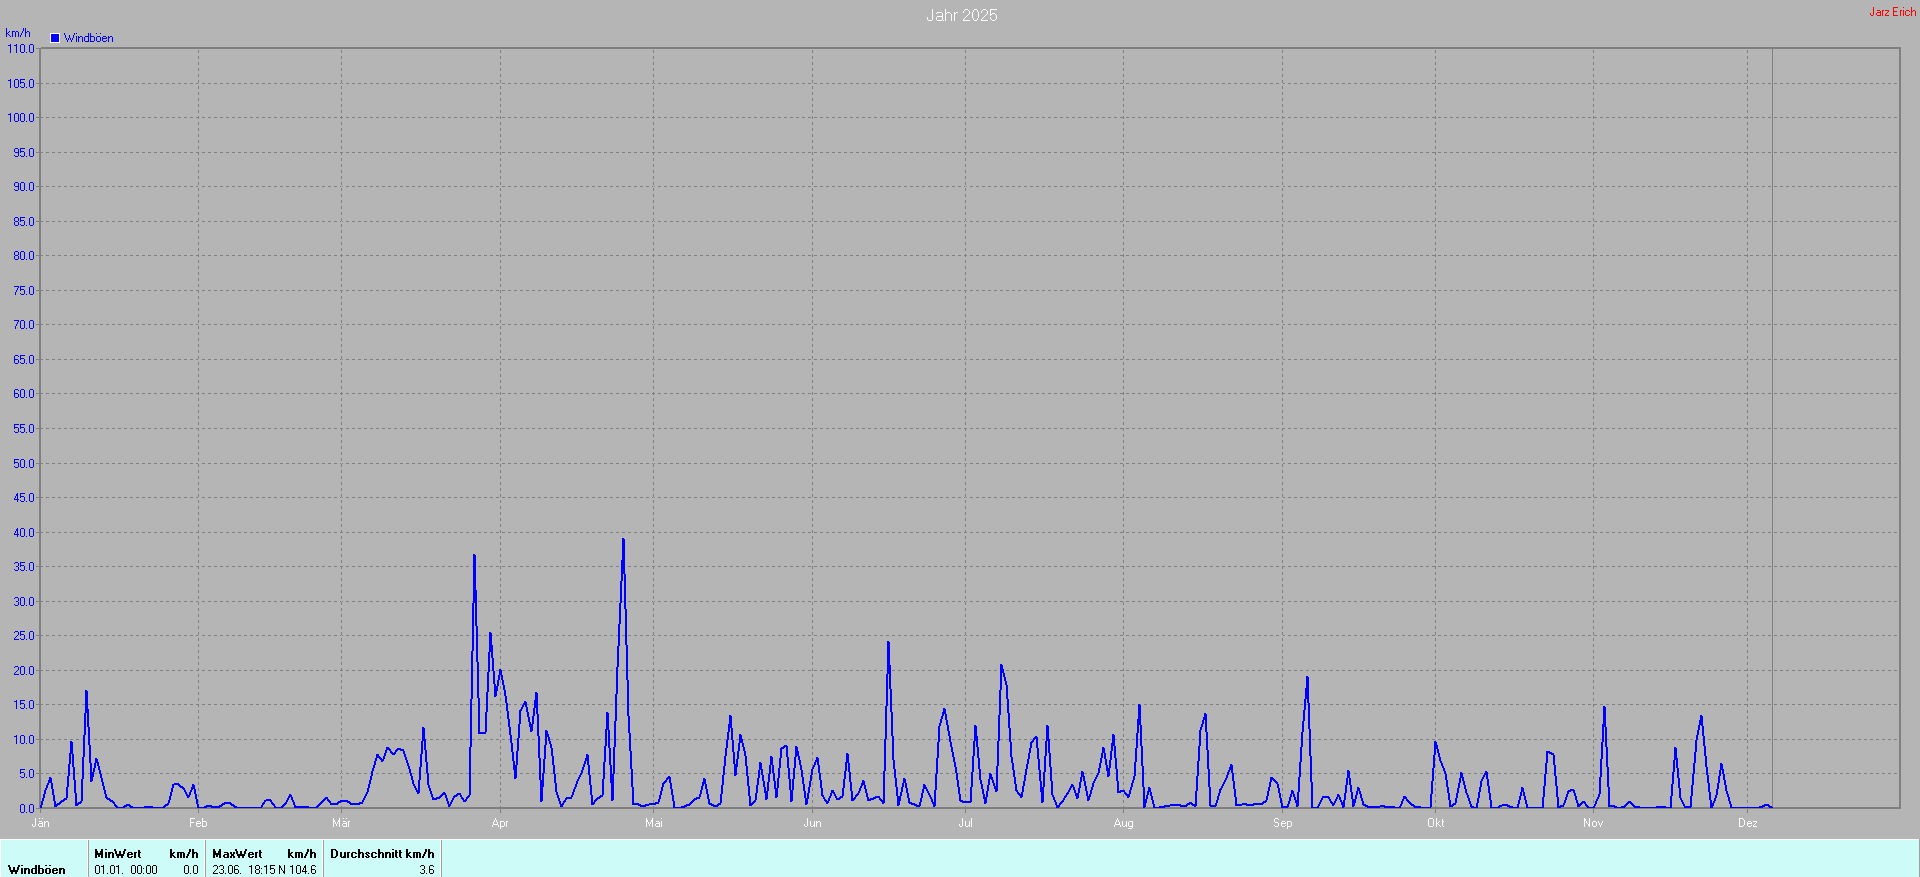Click the blue Windböen legend color square

55,38
